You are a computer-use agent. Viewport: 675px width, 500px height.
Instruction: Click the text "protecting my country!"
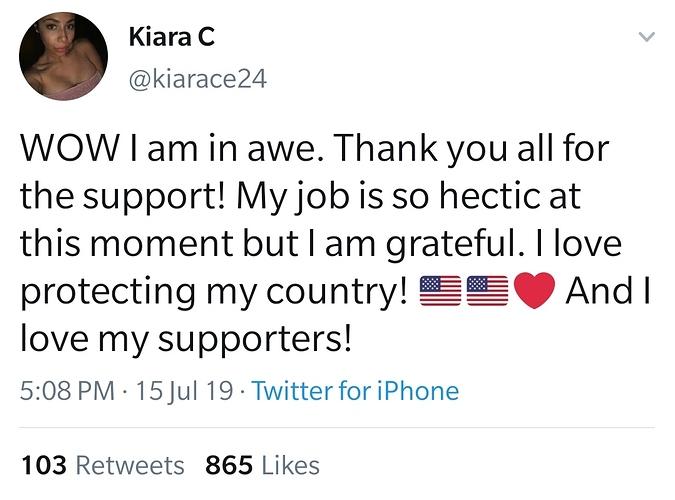coord(213,291)
